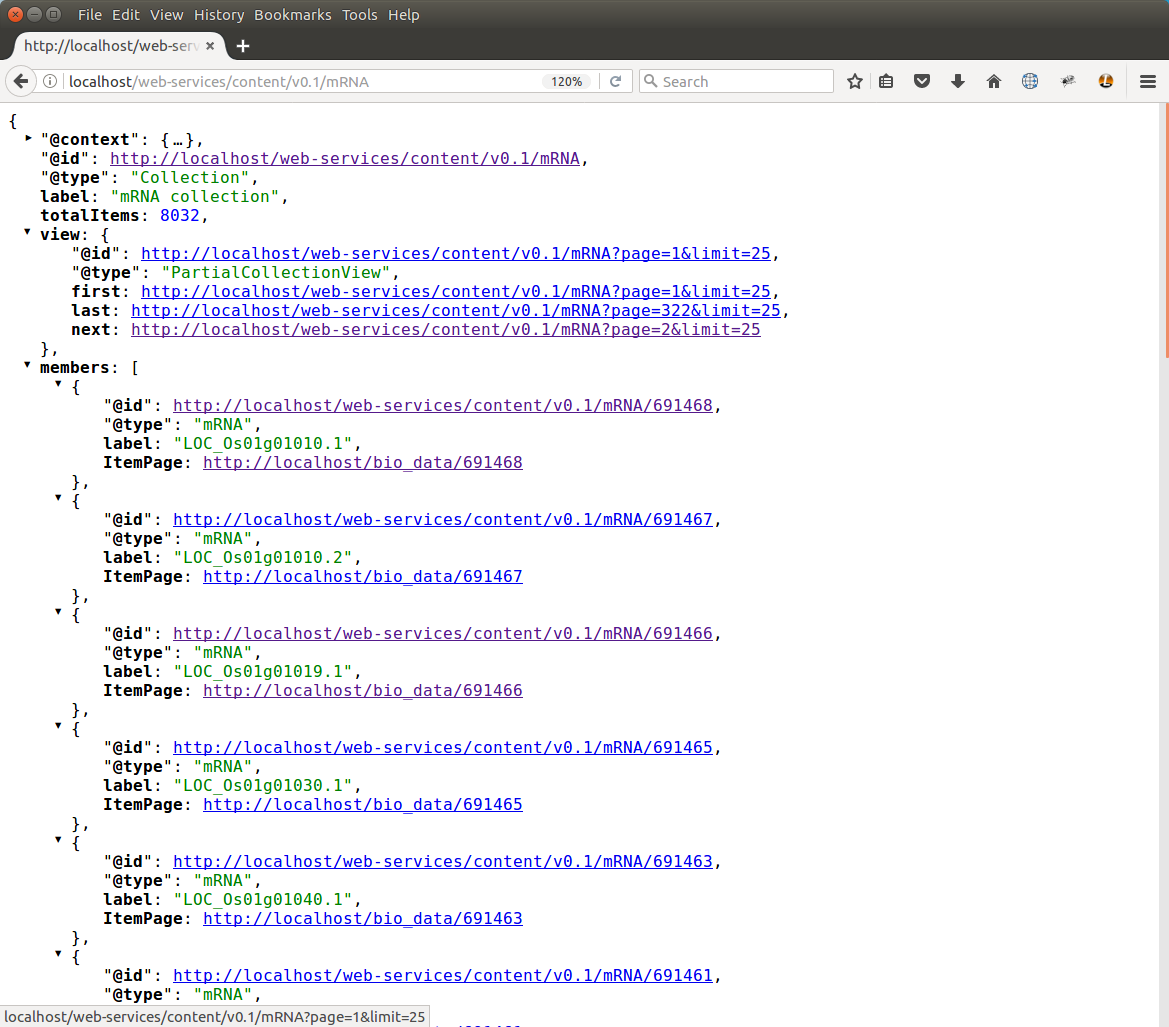This screenshot has width=1169, height=1027.
Task: Open a new tab with plus button
Action: coord(242,46)
